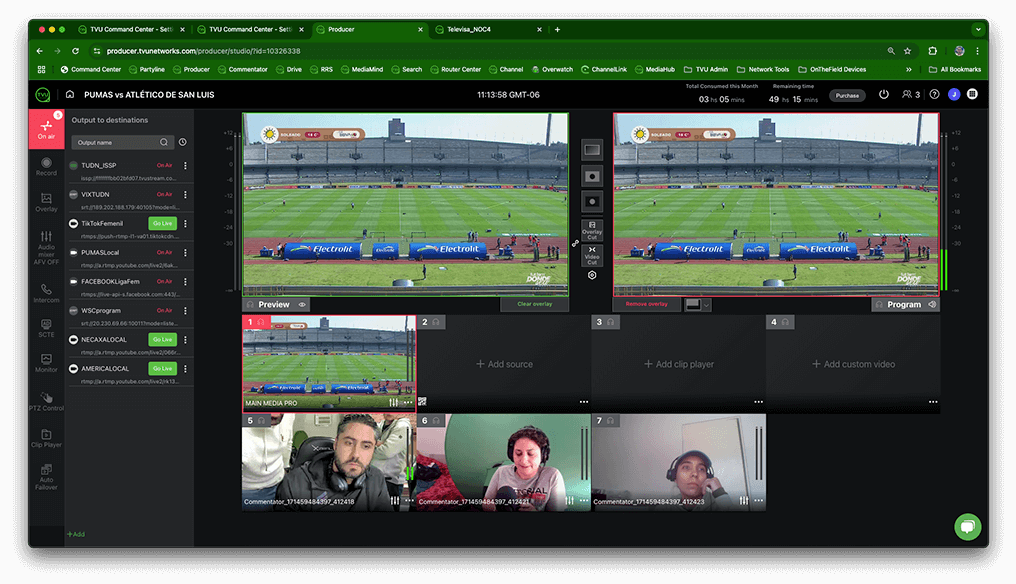Click the Remove overlay button

click(x=647, y=304)
